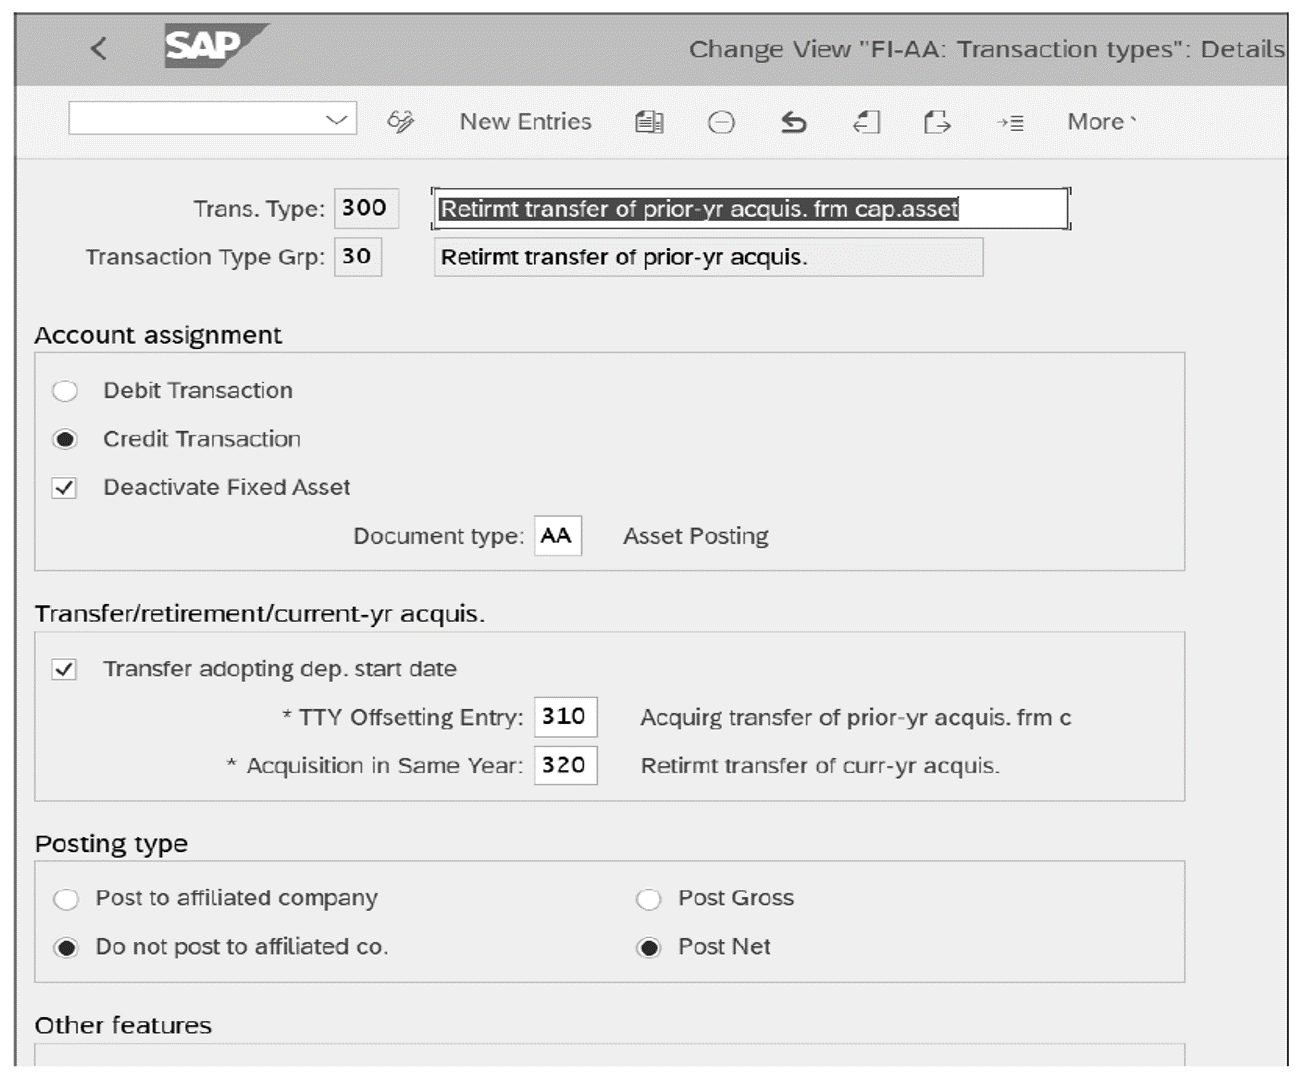Select the Debit Transaction radio button

pyautogui.click(x=66, y=391)
